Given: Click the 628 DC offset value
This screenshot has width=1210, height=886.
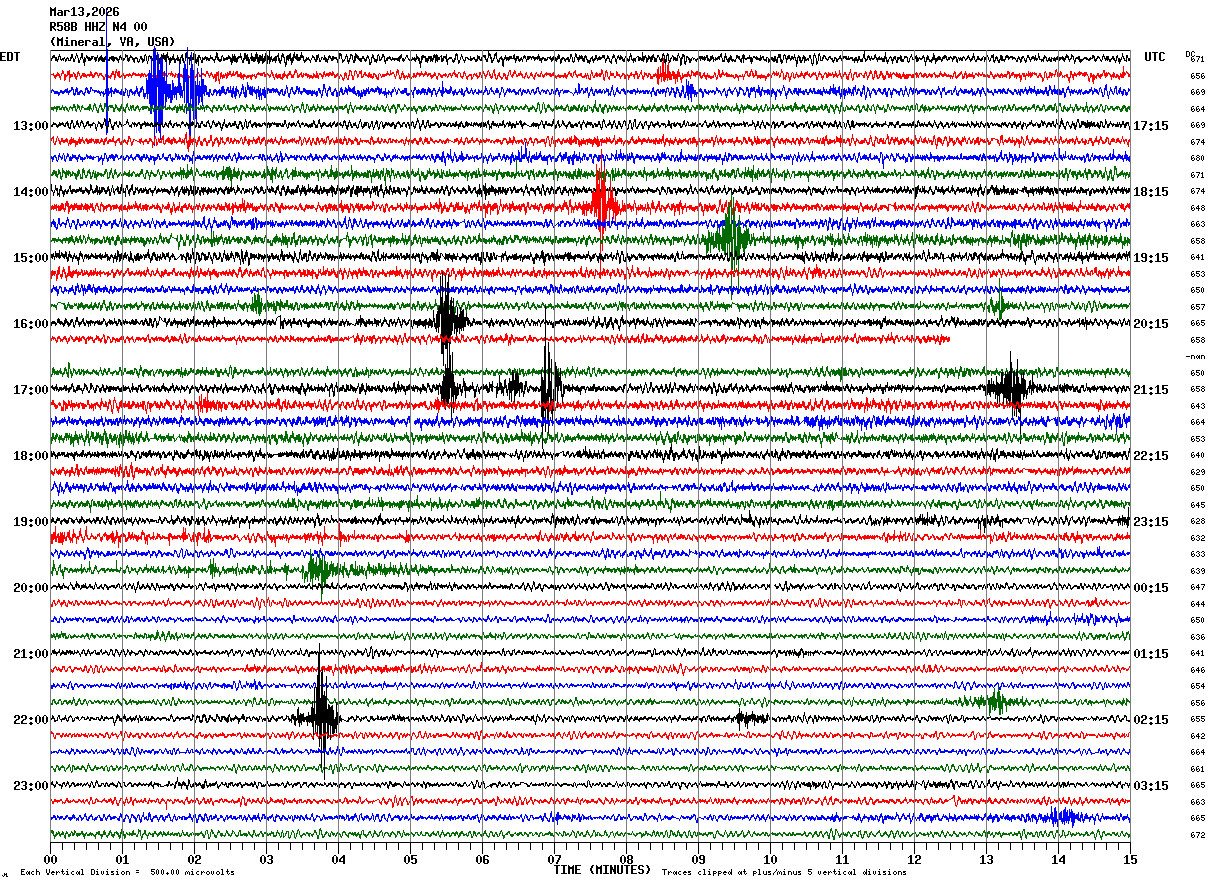Looking at the screenshot, I should [1197, 521].
